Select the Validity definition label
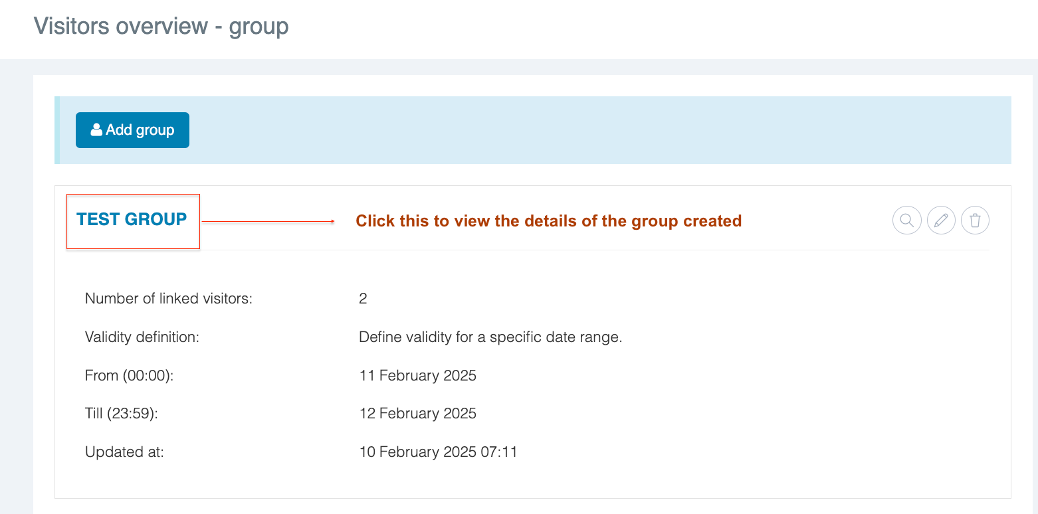Screen dimensions: 1038x514 [142, 337]
